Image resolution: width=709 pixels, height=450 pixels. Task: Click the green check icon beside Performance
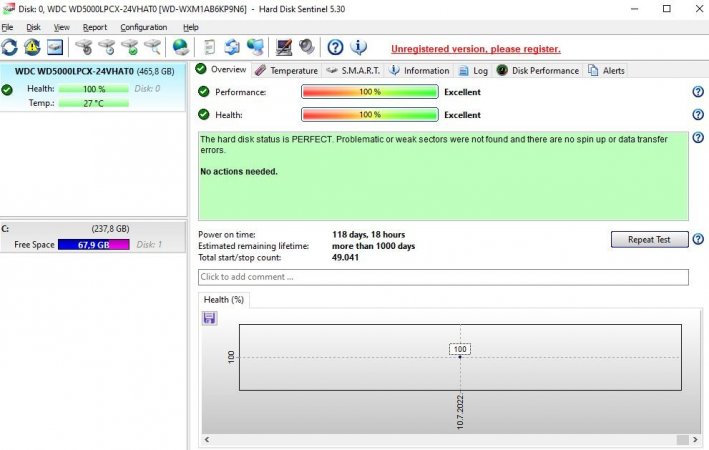tap(204, 92)
